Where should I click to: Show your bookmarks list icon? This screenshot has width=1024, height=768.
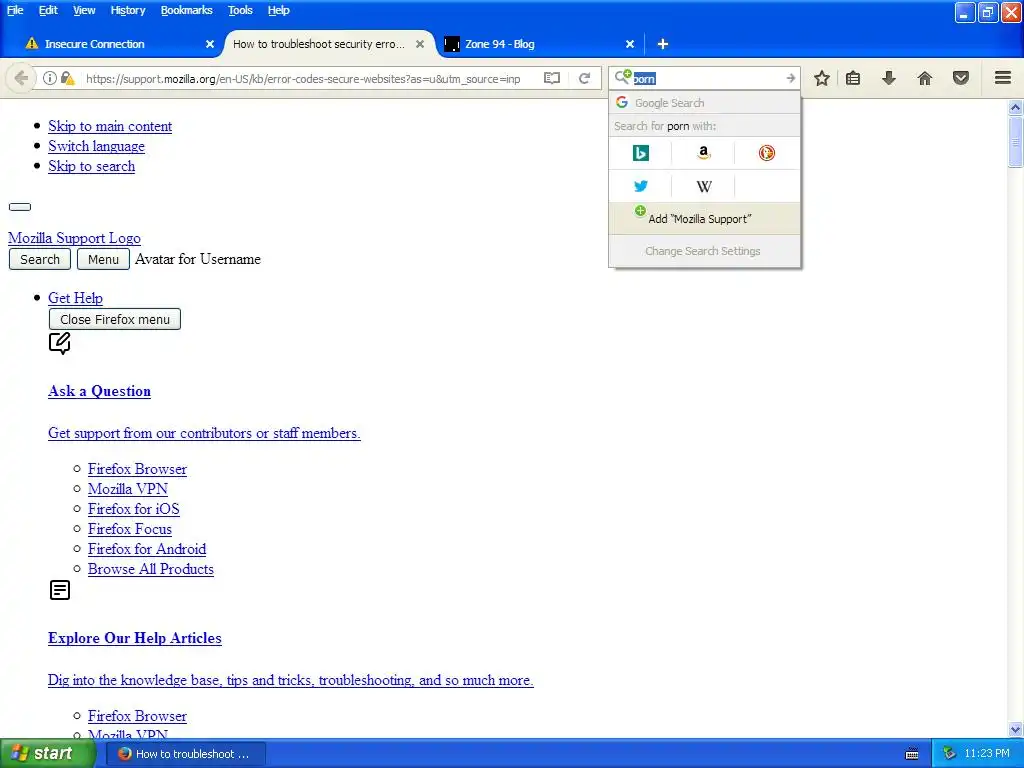coord(853,78)
